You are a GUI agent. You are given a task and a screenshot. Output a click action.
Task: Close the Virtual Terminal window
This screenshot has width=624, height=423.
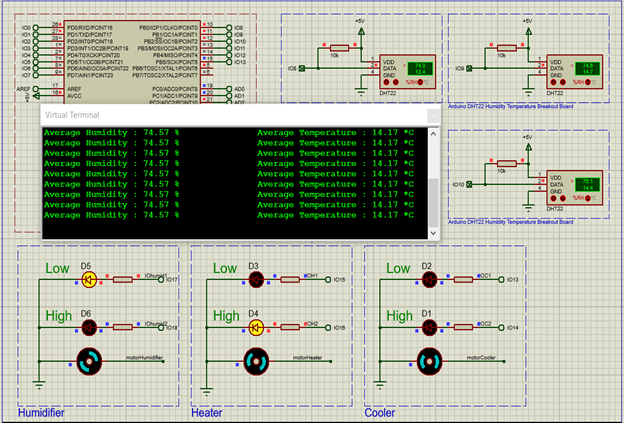tap(433, 116)
